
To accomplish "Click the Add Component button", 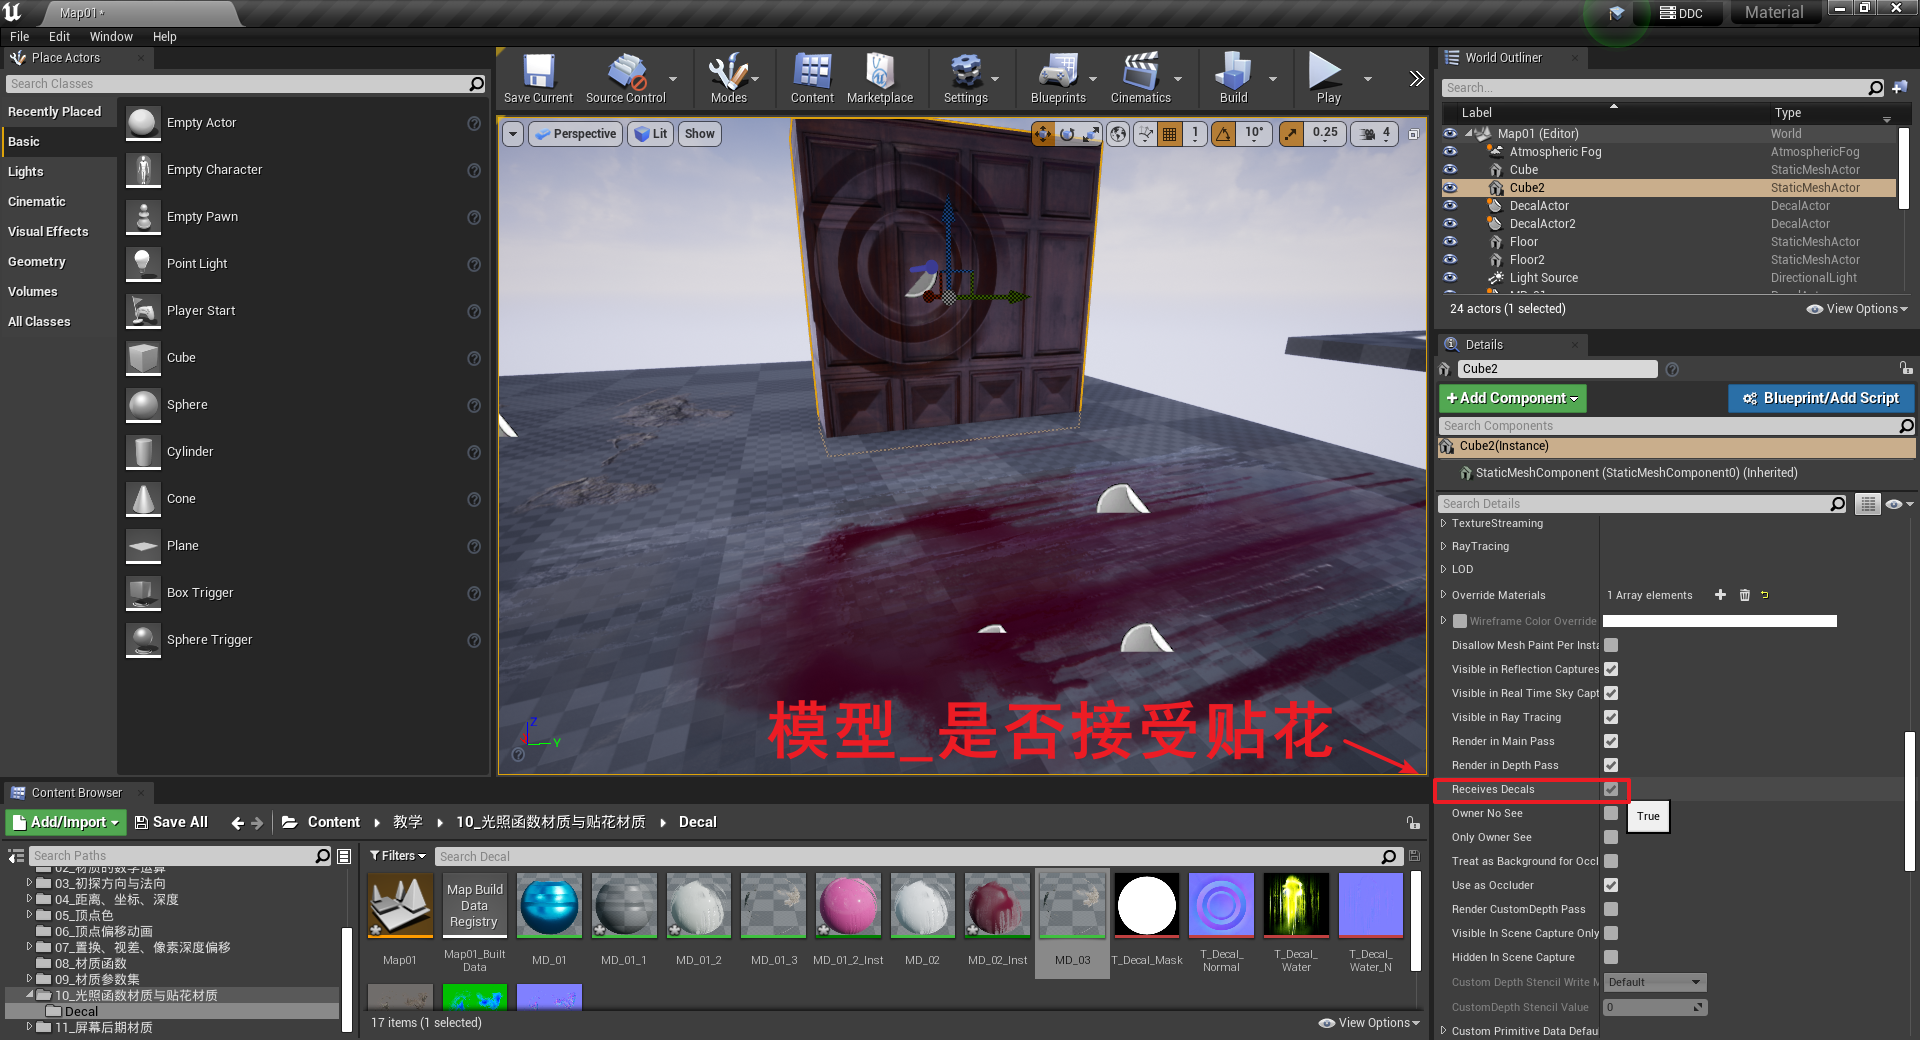I will click(x=1511, y=398).
